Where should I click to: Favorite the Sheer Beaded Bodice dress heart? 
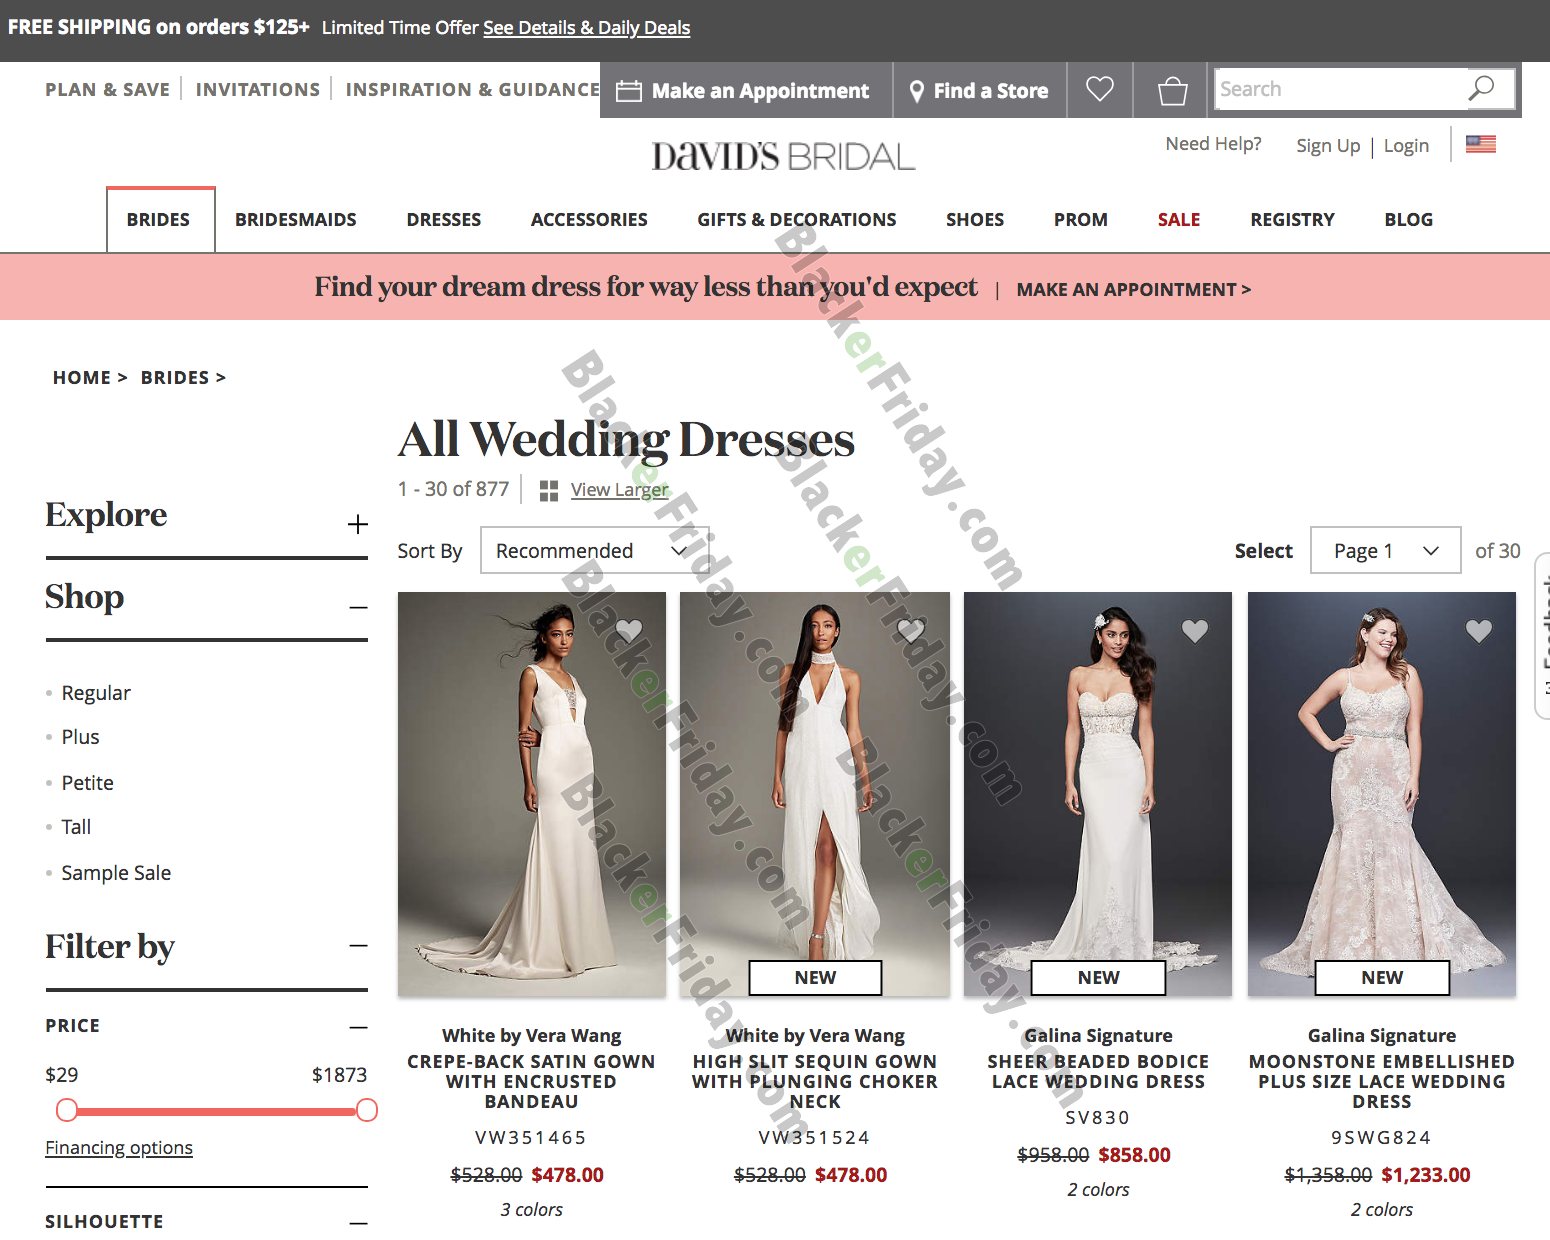click(1195, 630)
